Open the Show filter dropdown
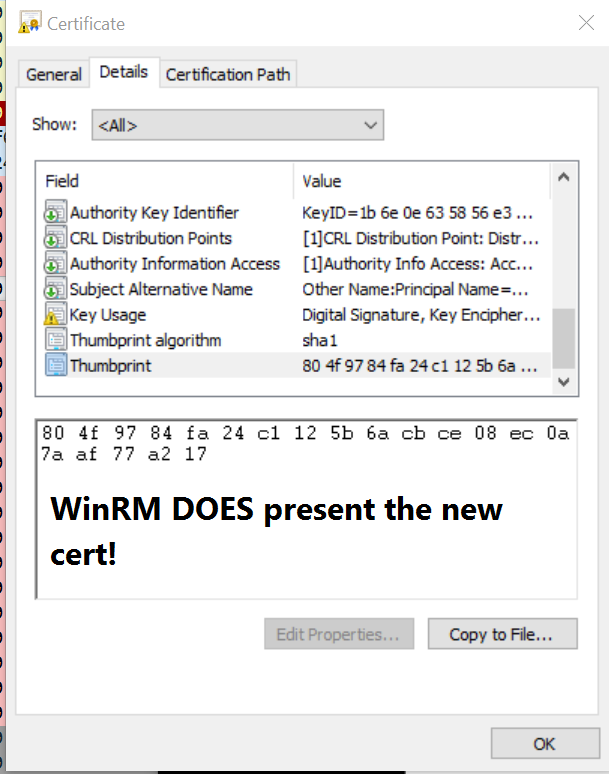 [x=237, y=126]
